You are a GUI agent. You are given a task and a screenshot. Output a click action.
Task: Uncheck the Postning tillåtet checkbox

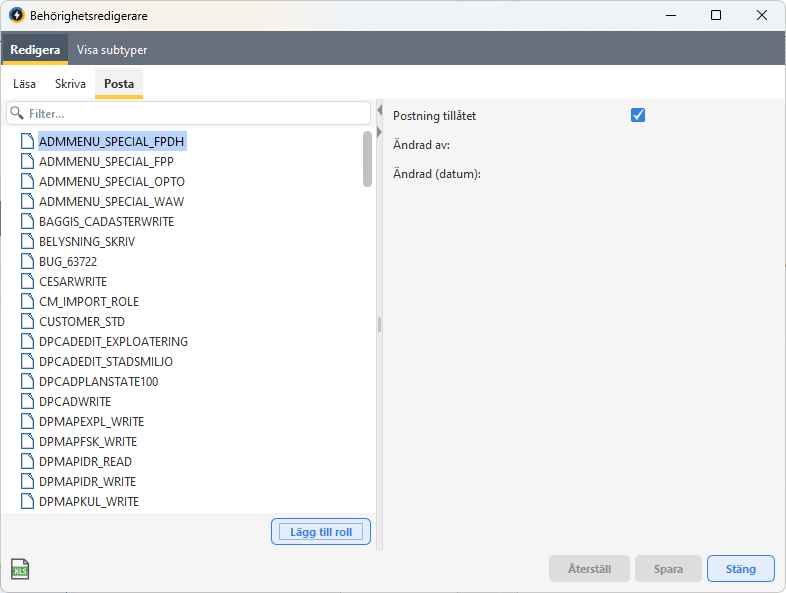pos(638,115)
